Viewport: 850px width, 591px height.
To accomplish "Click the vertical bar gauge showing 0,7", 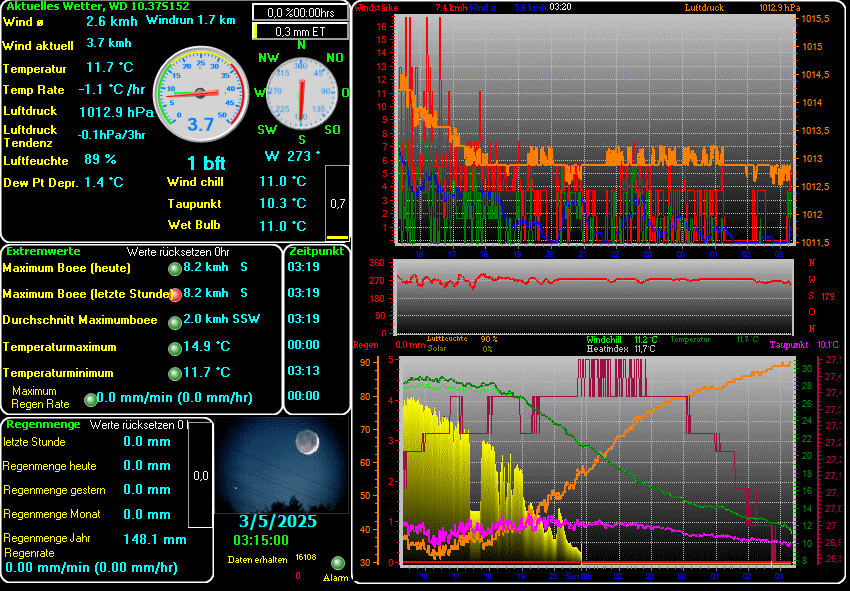I will pos(337,202).
